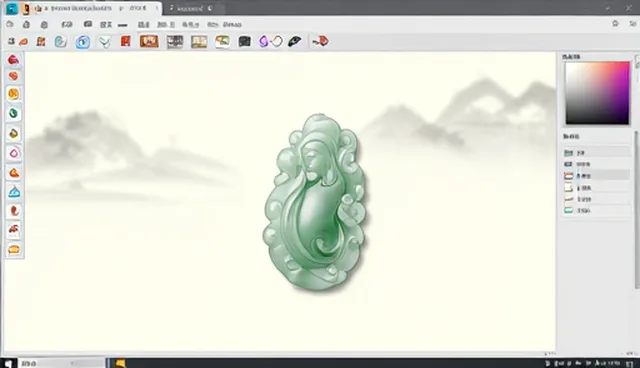
Task: Open the yellow app icon on the taskbar
Action: click(120, 363)
